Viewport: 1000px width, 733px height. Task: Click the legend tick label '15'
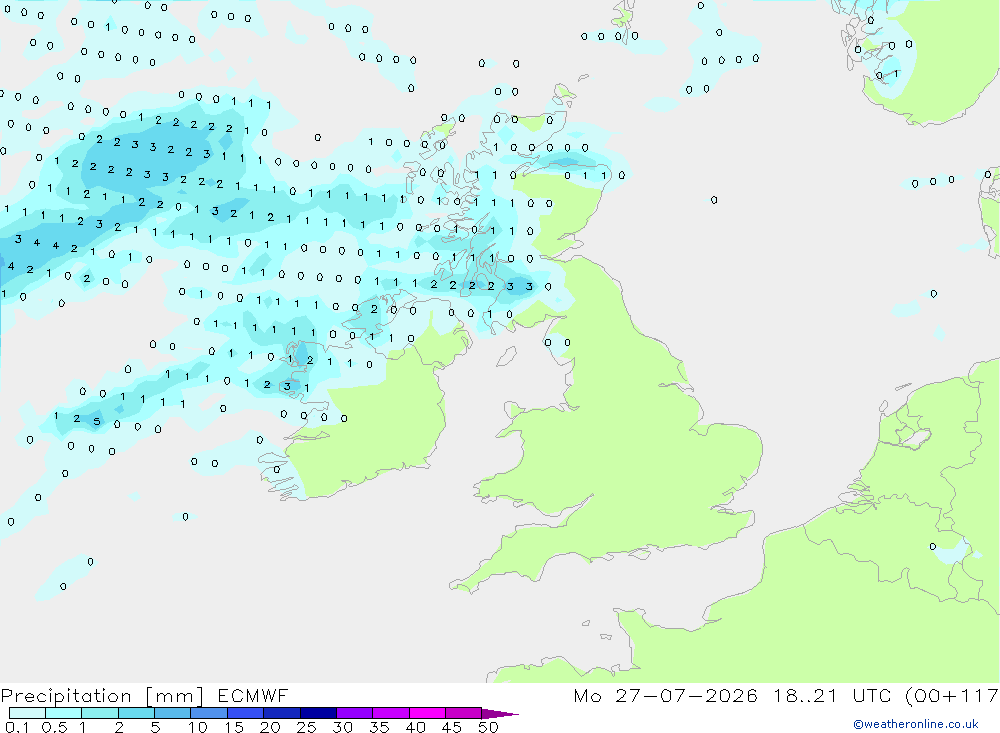tap(233, 727)
